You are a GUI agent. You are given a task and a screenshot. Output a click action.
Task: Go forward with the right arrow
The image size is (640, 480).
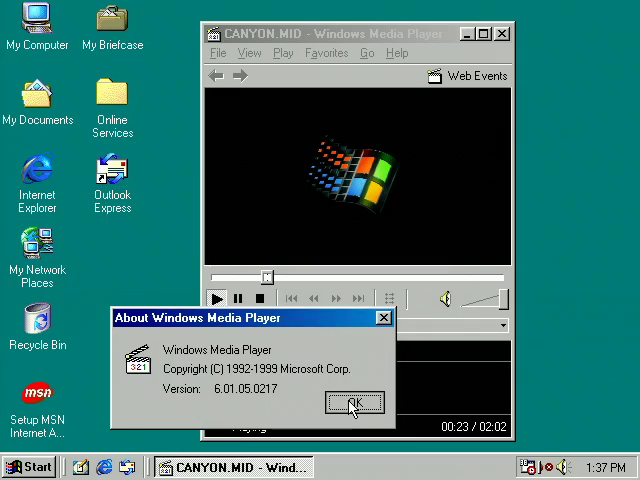pos(240,76)
